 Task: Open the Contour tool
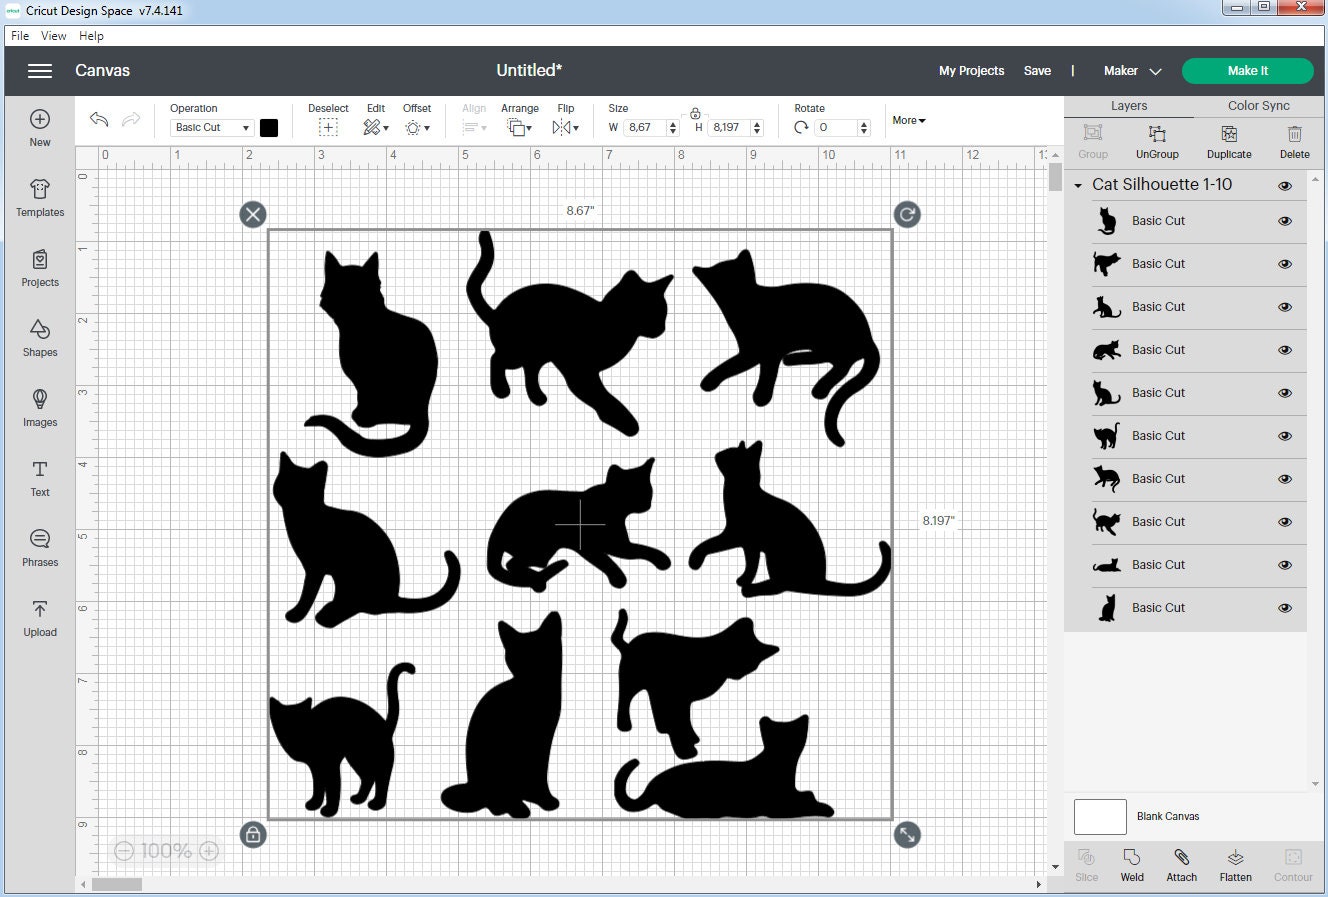tap(1293, 864)
